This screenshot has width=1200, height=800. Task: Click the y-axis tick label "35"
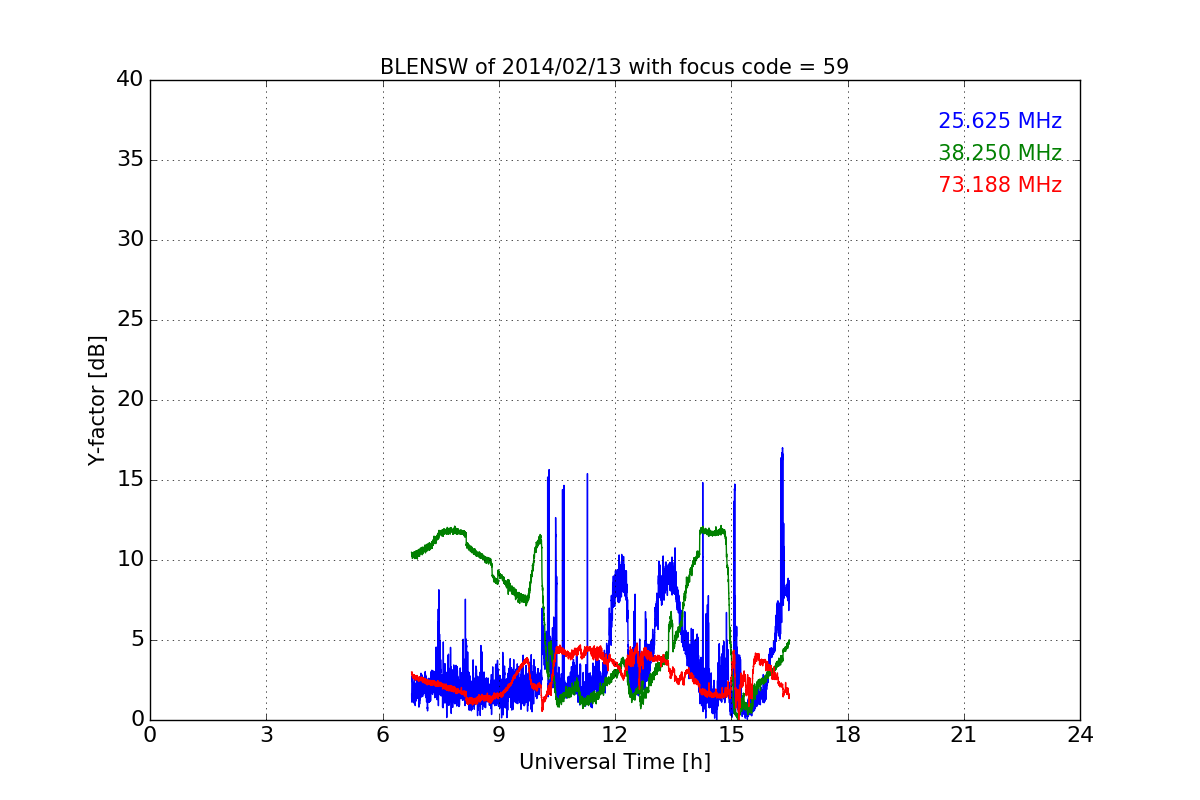coord(130,160)
